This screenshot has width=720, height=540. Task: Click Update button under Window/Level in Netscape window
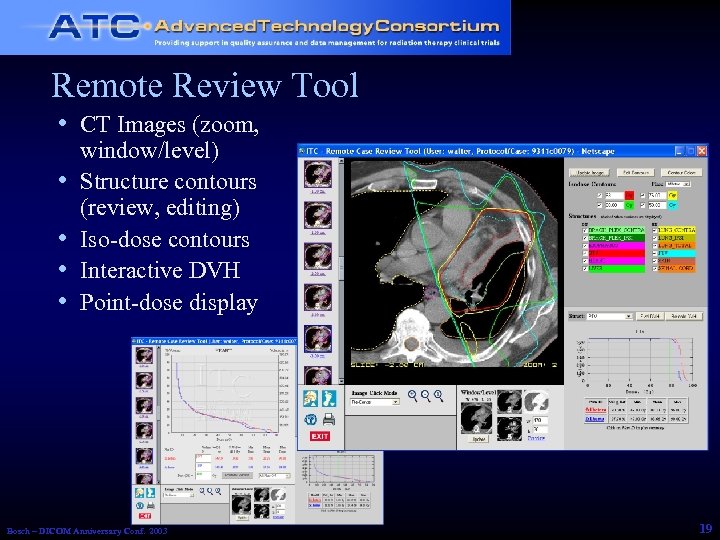tap(478, 439)
